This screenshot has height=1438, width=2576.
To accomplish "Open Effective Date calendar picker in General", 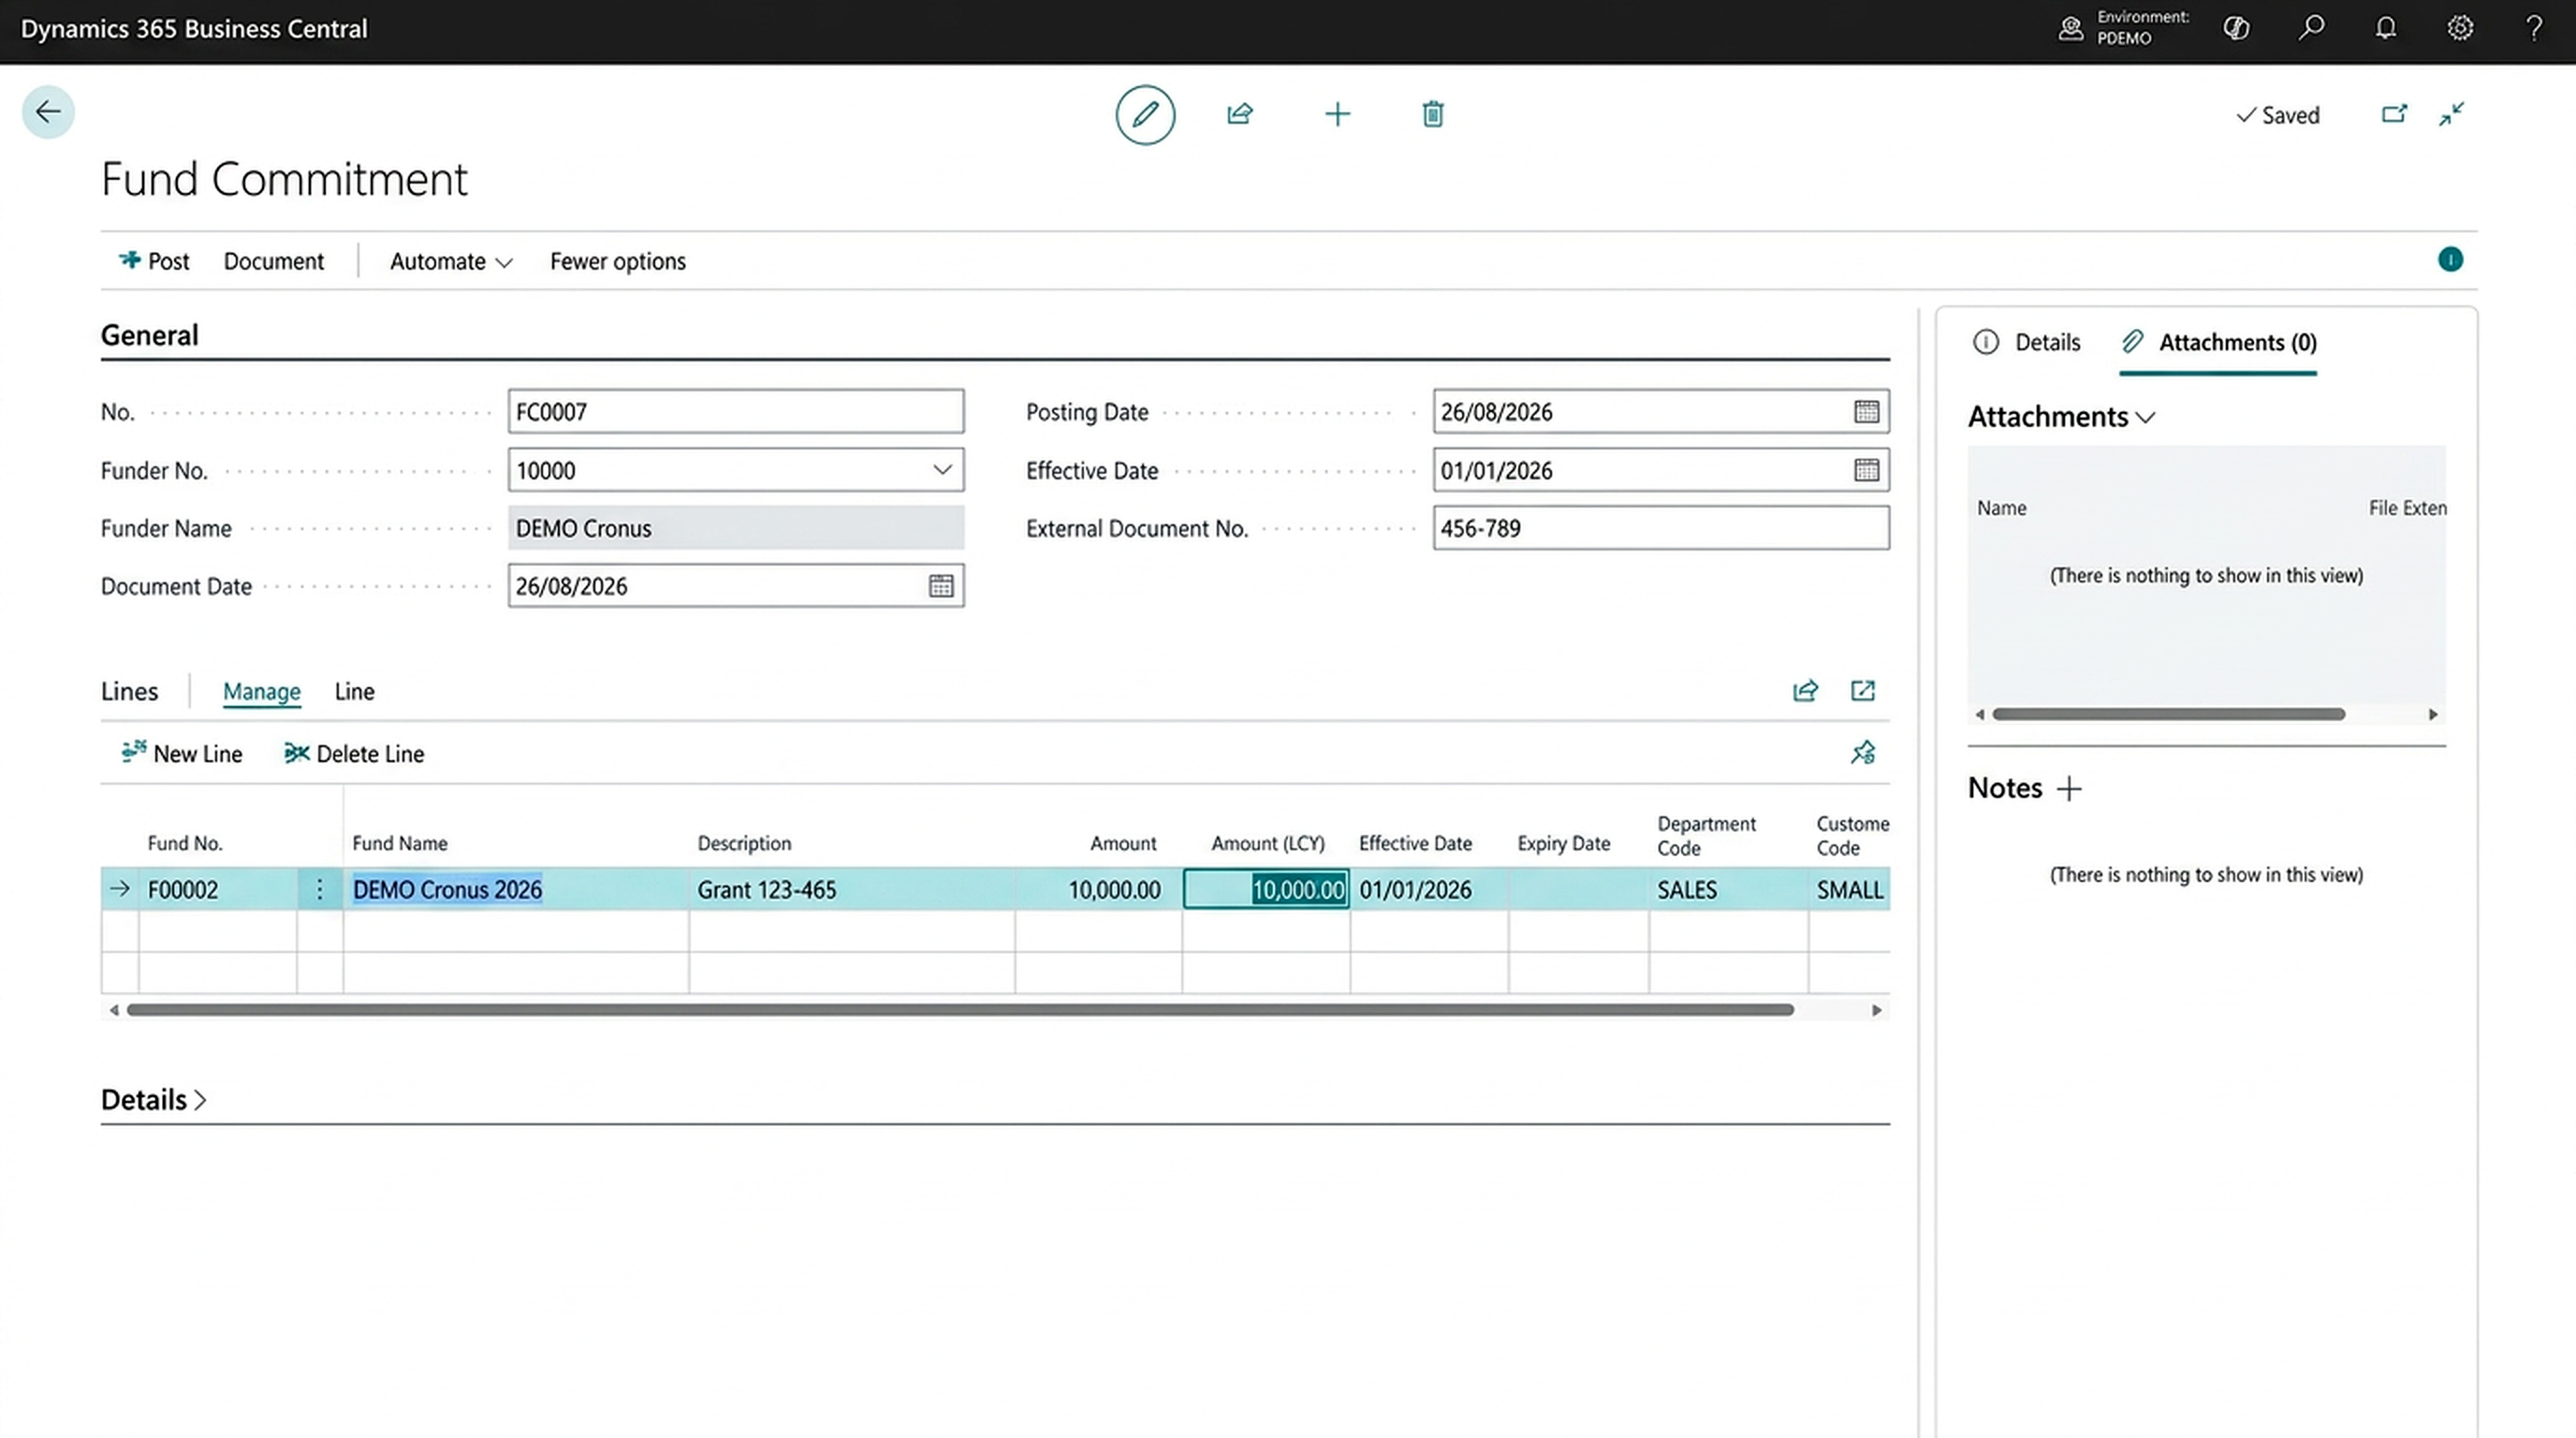I will tap(1866, 470).
